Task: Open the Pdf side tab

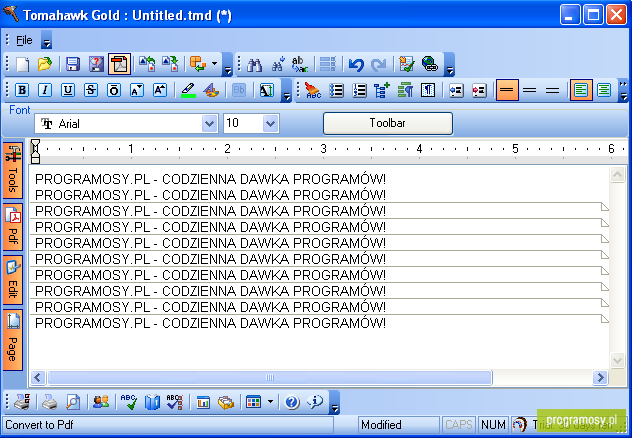Action: tap(12, 227)
